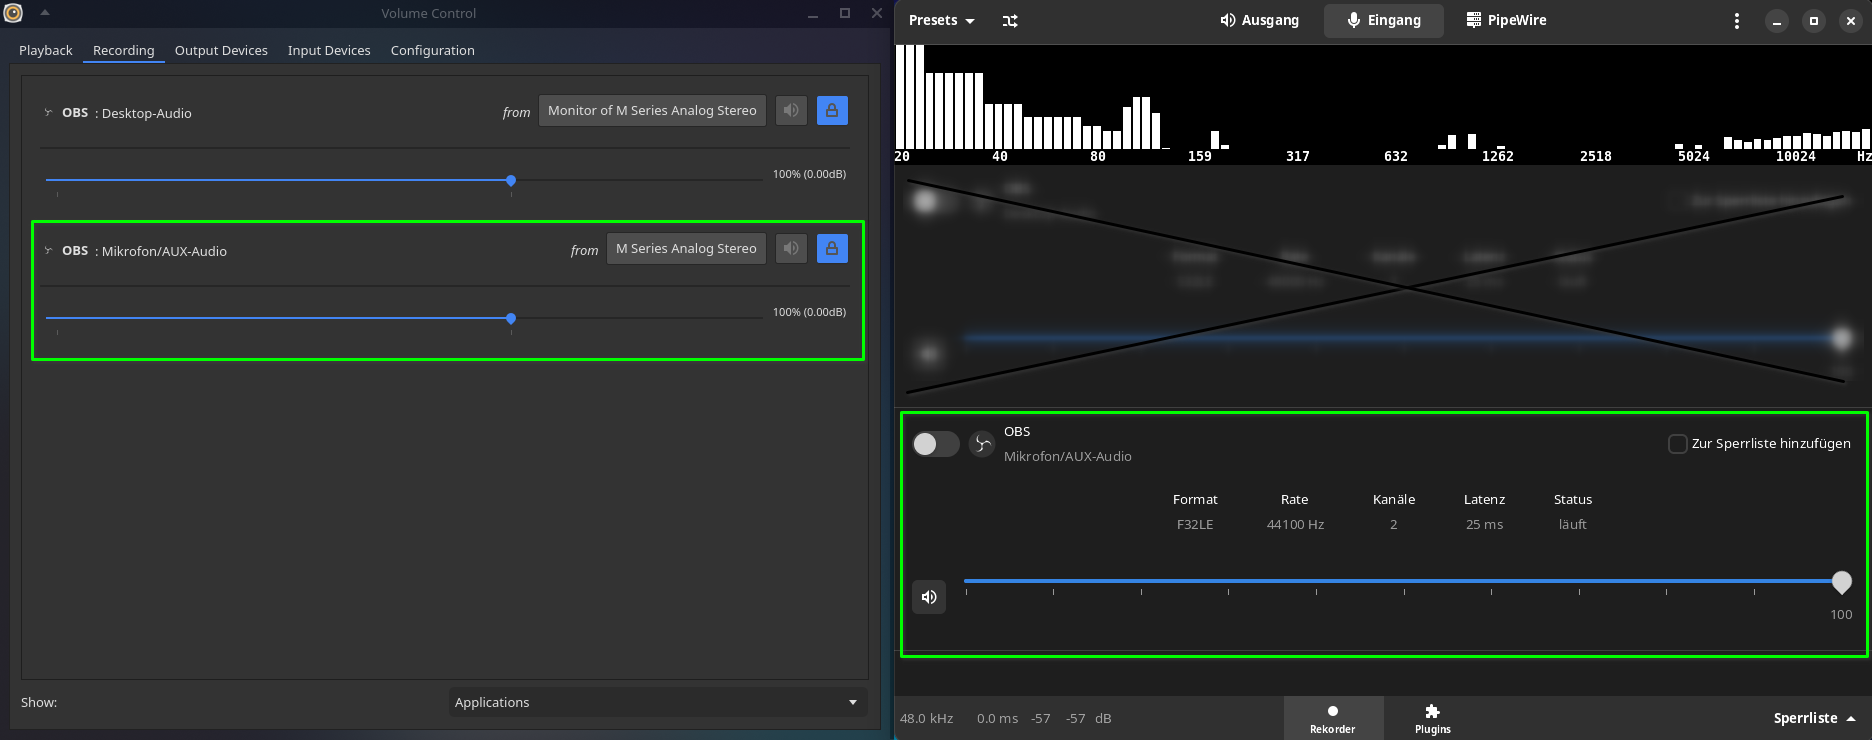Switch to the Eingang input tab
Image resolution: width=1872 pixels, height=740 pixels.
[1384, 20]
